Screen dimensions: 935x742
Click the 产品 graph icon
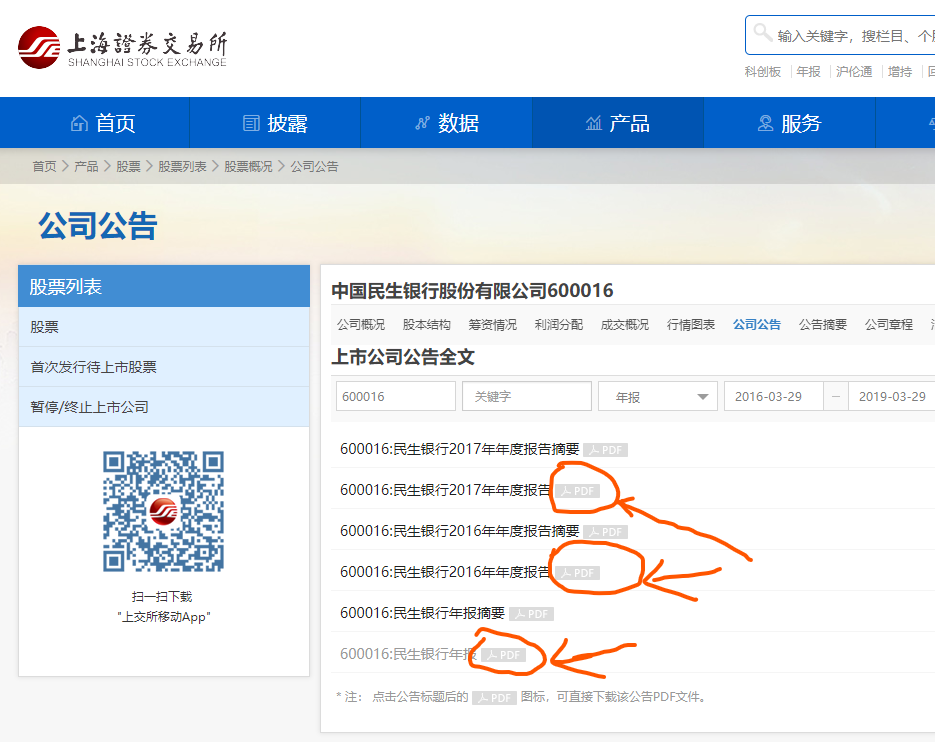coord(593,123)
